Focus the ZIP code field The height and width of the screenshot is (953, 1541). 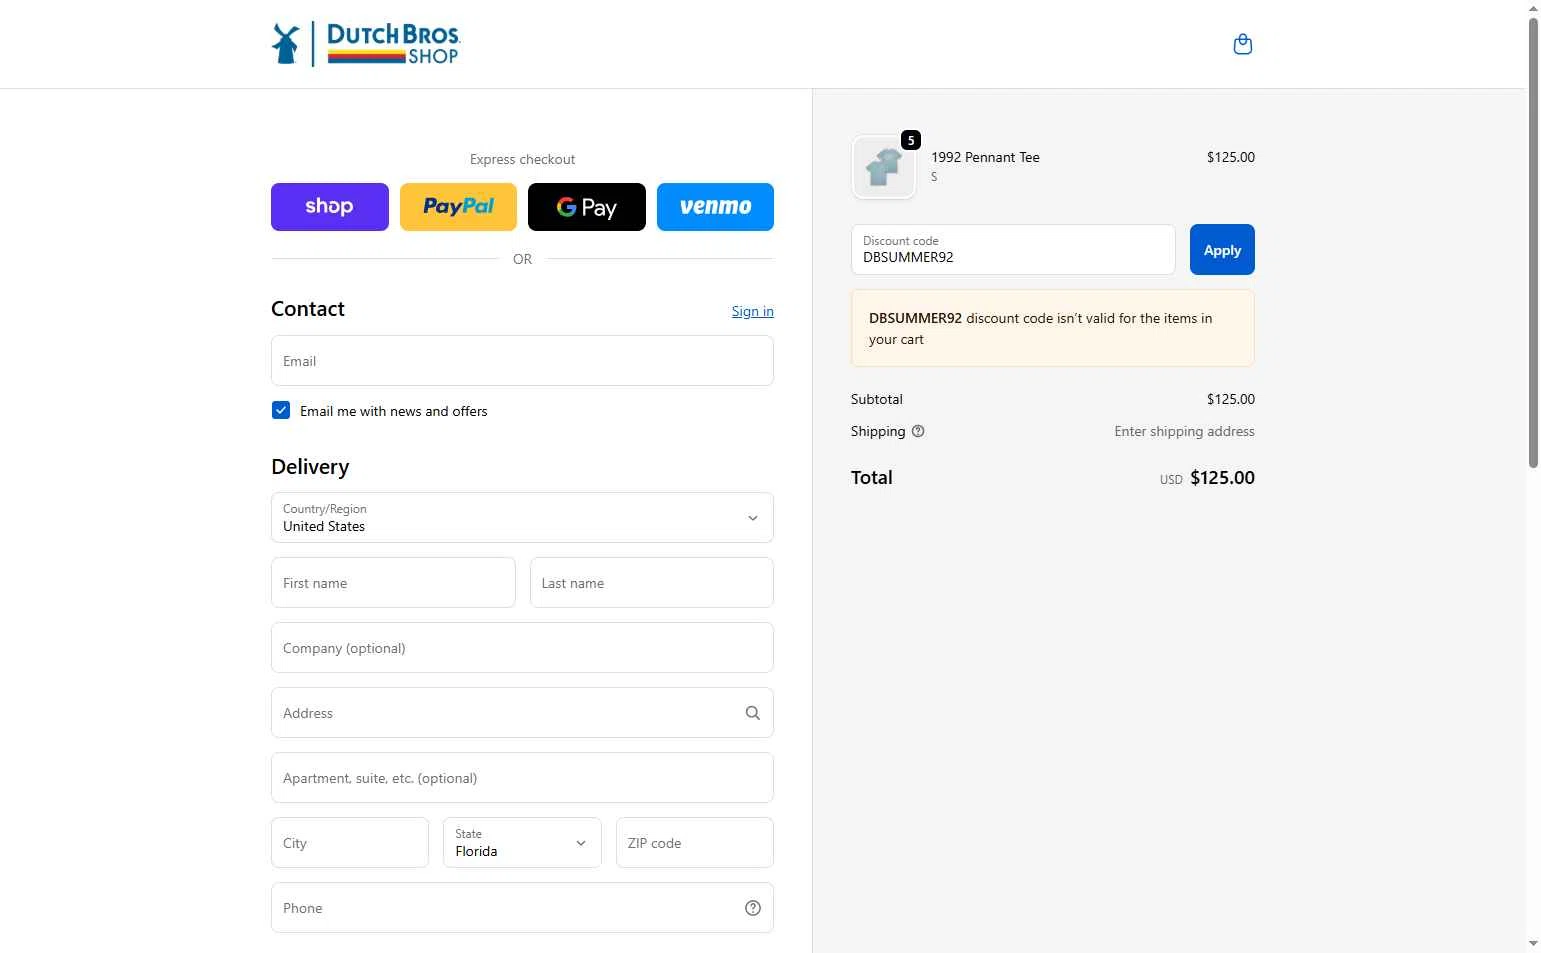[x=695, y=842]
